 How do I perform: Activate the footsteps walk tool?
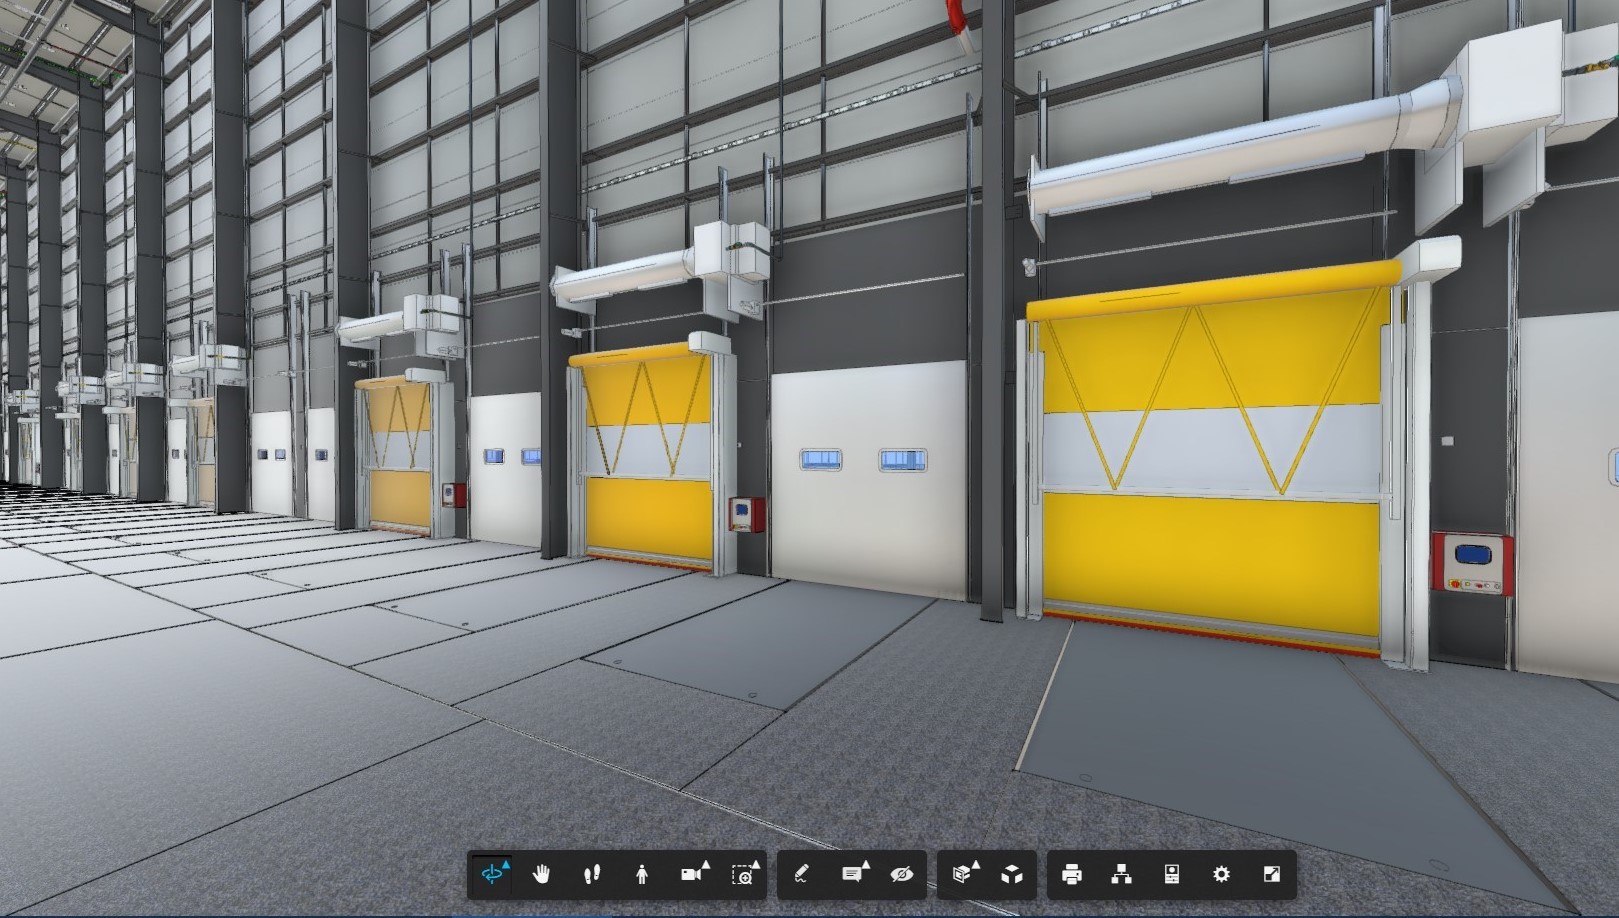click(591, 874)
